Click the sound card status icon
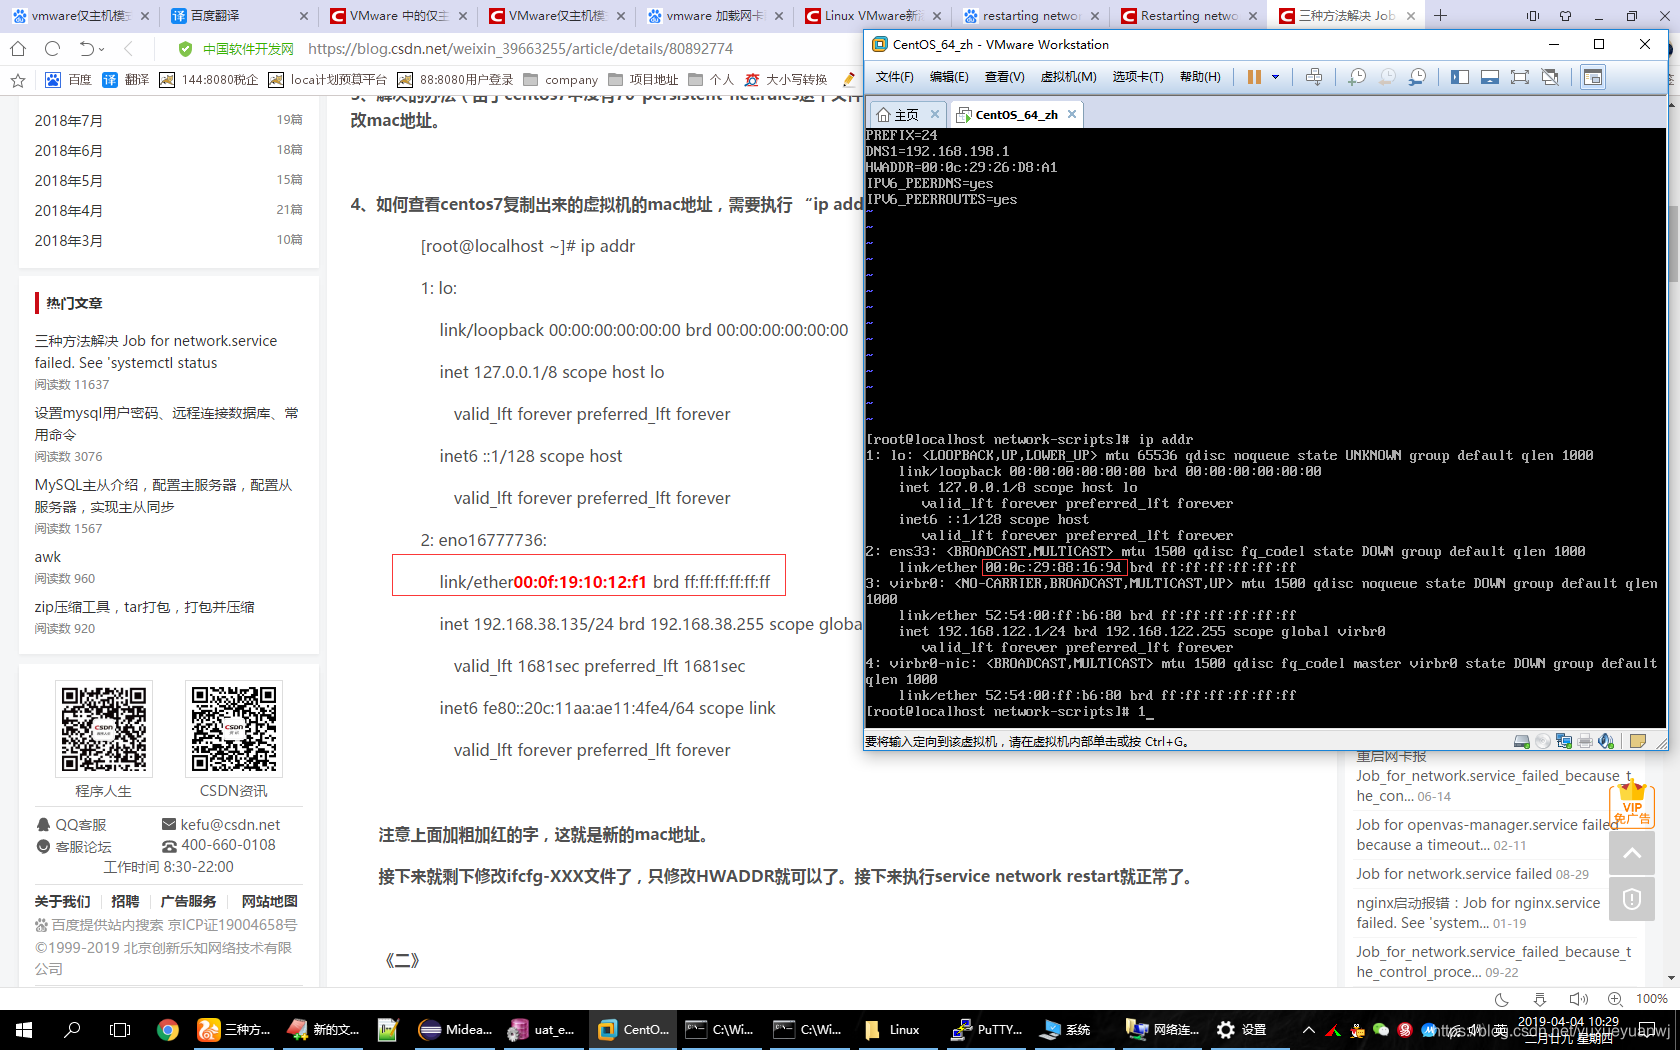 coord(1606,741)
